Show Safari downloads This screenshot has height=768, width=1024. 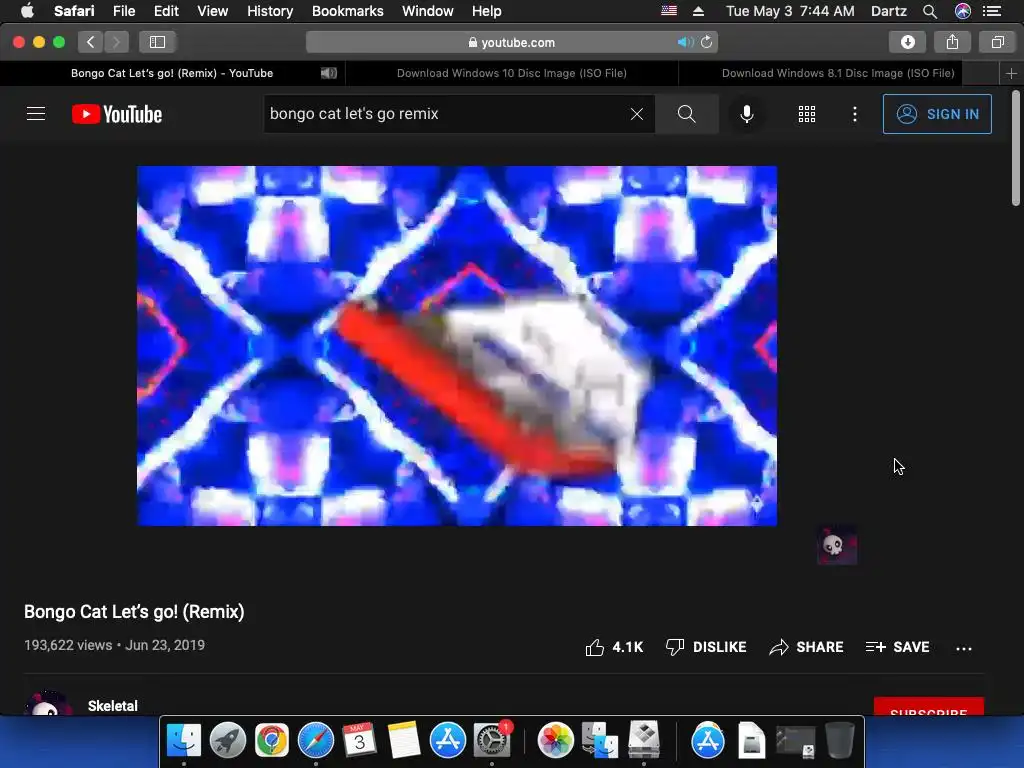[x=907, y=42]
